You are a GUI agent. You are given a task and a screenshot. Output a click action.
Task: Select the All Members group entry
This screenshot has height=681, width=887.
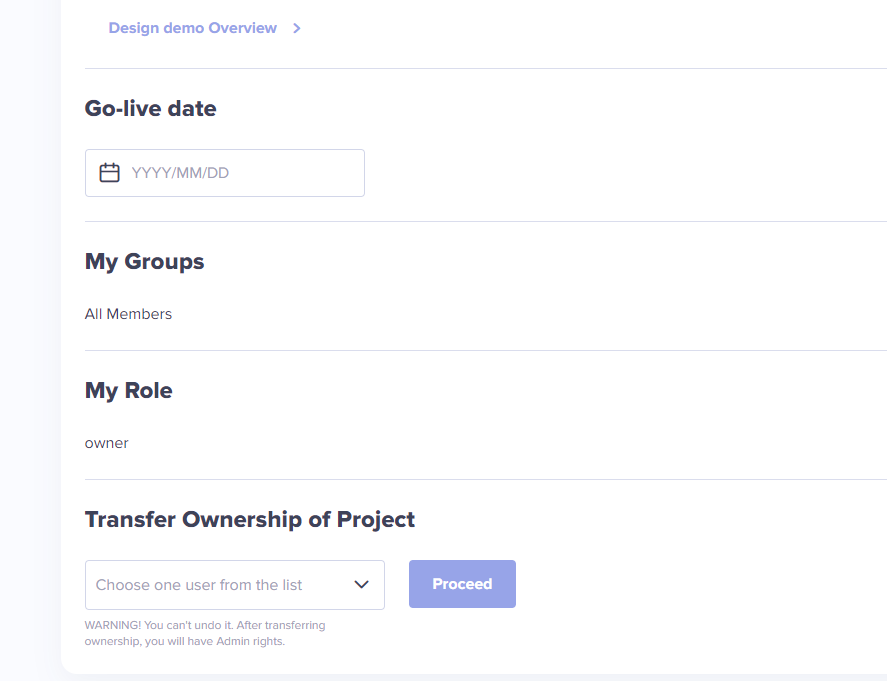tap(128, 314)
